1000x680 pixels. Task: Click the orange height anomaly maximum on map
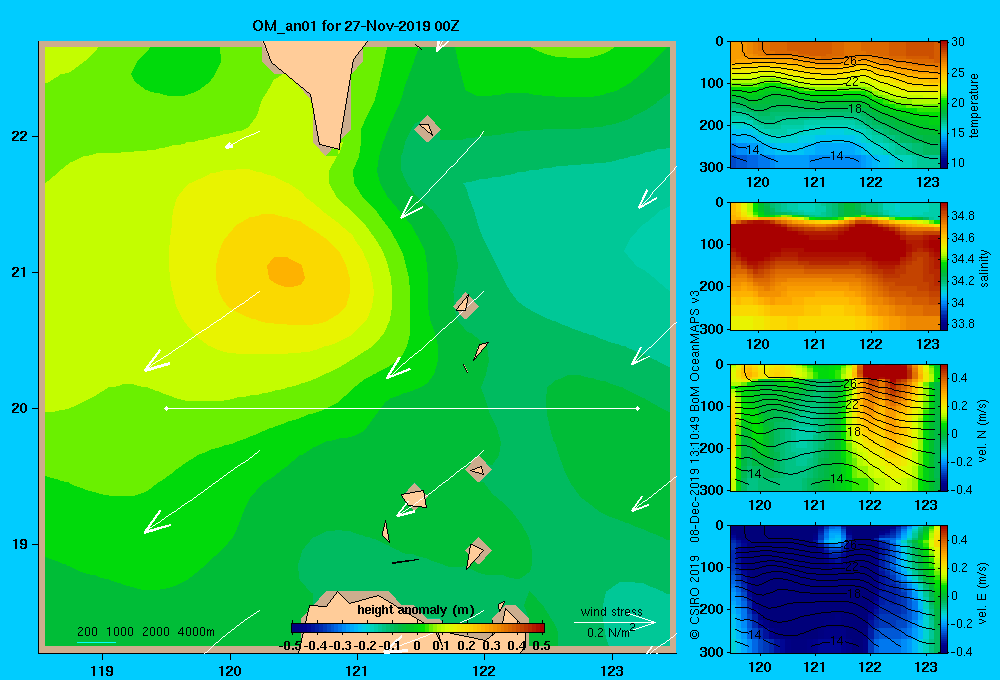285,271
